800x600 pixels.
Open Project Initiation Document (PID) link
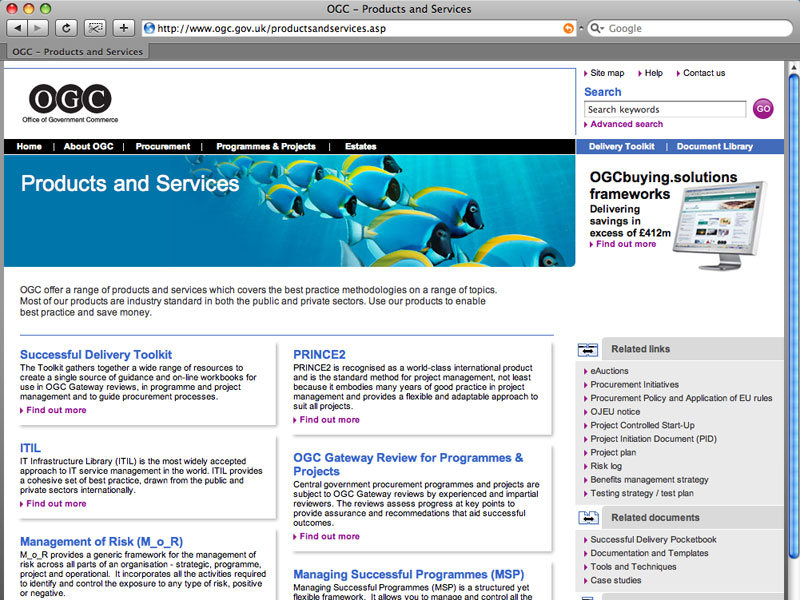pos(653,439)
